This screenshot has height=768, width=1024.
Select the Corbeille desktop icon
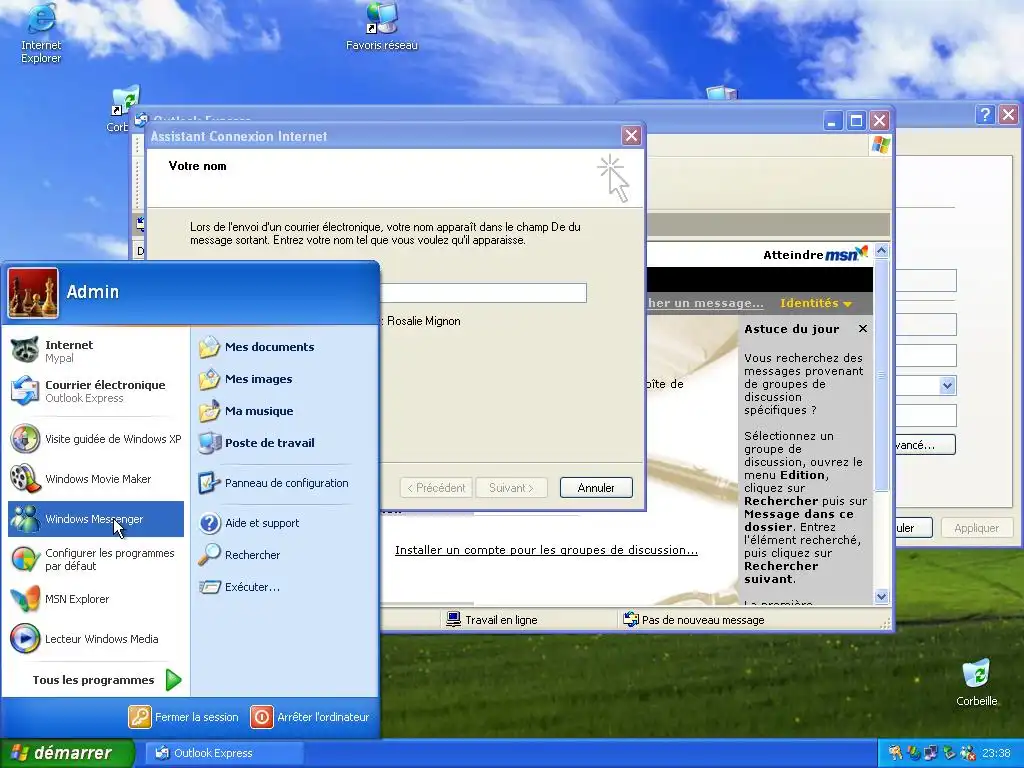976,682
